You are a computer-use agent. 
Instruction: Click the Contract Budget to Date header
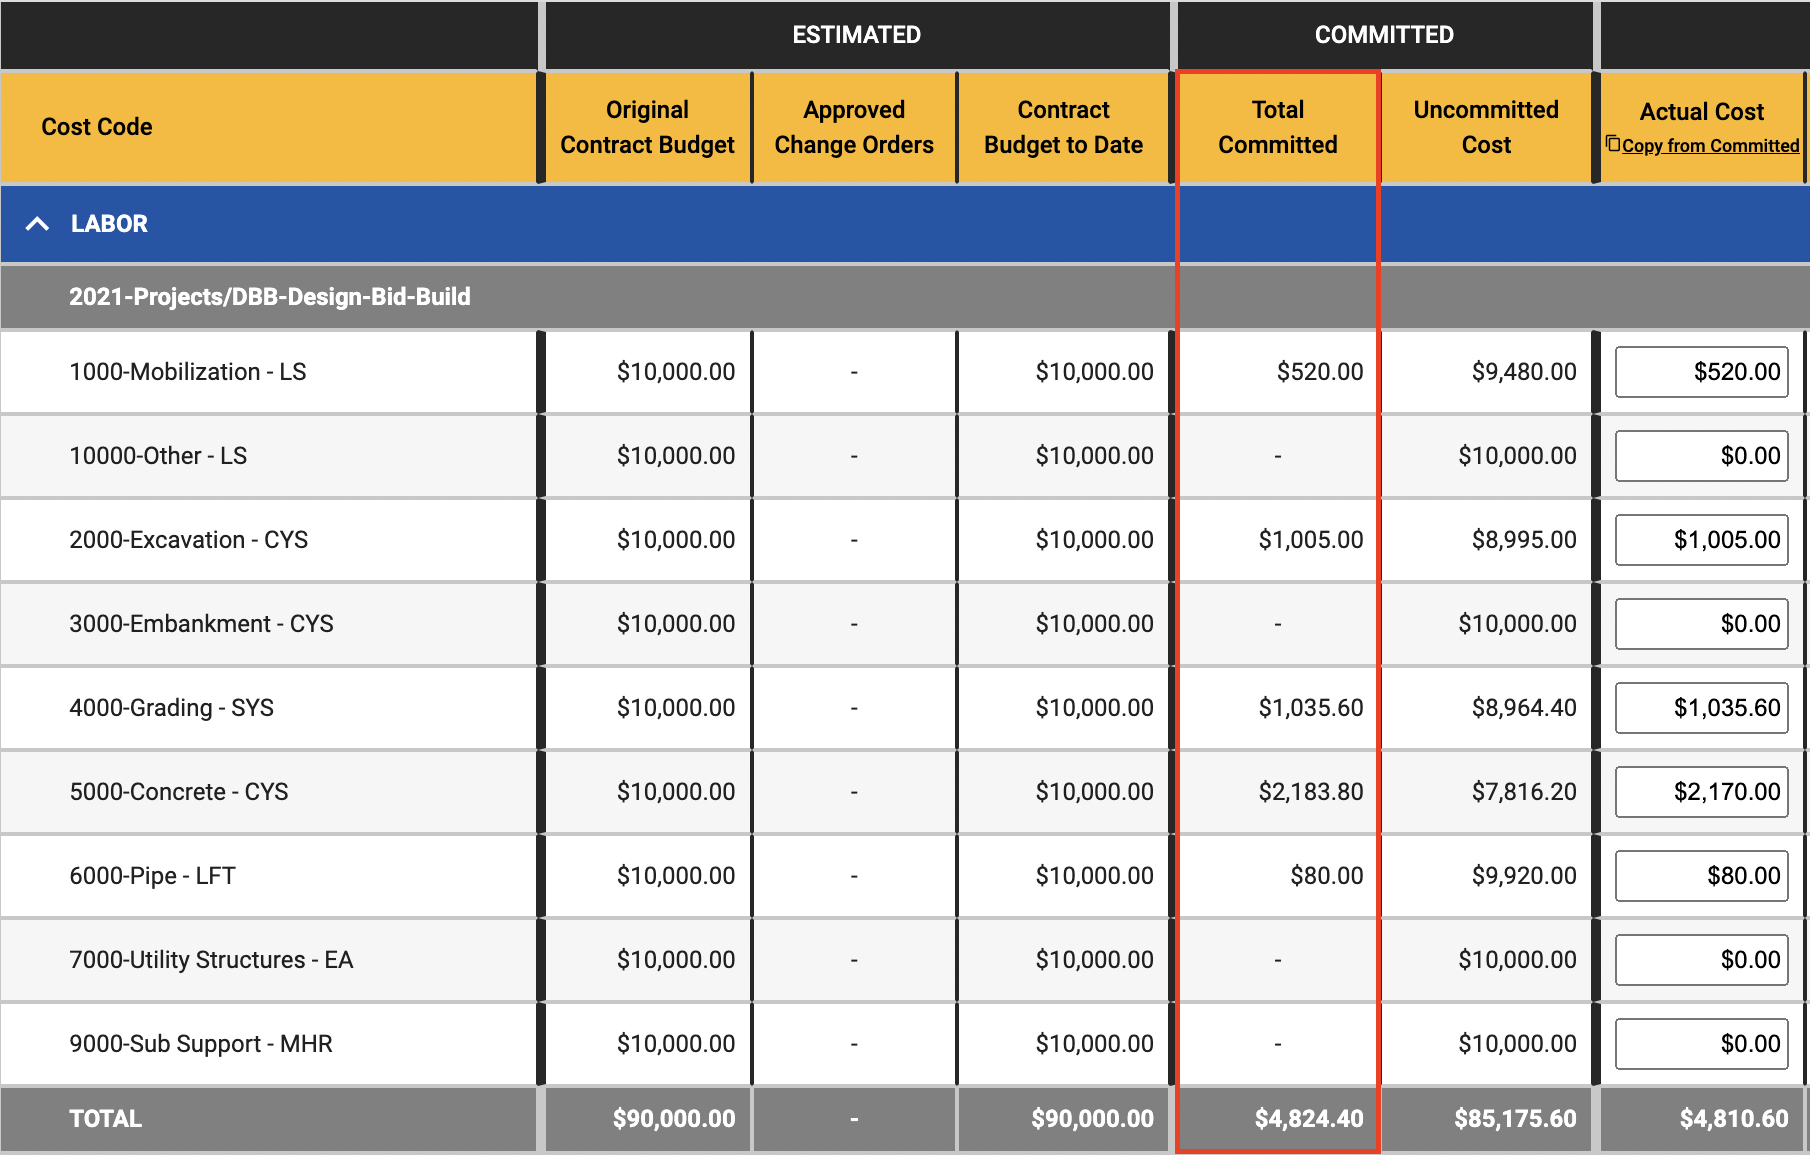(x=1063, y=127)
